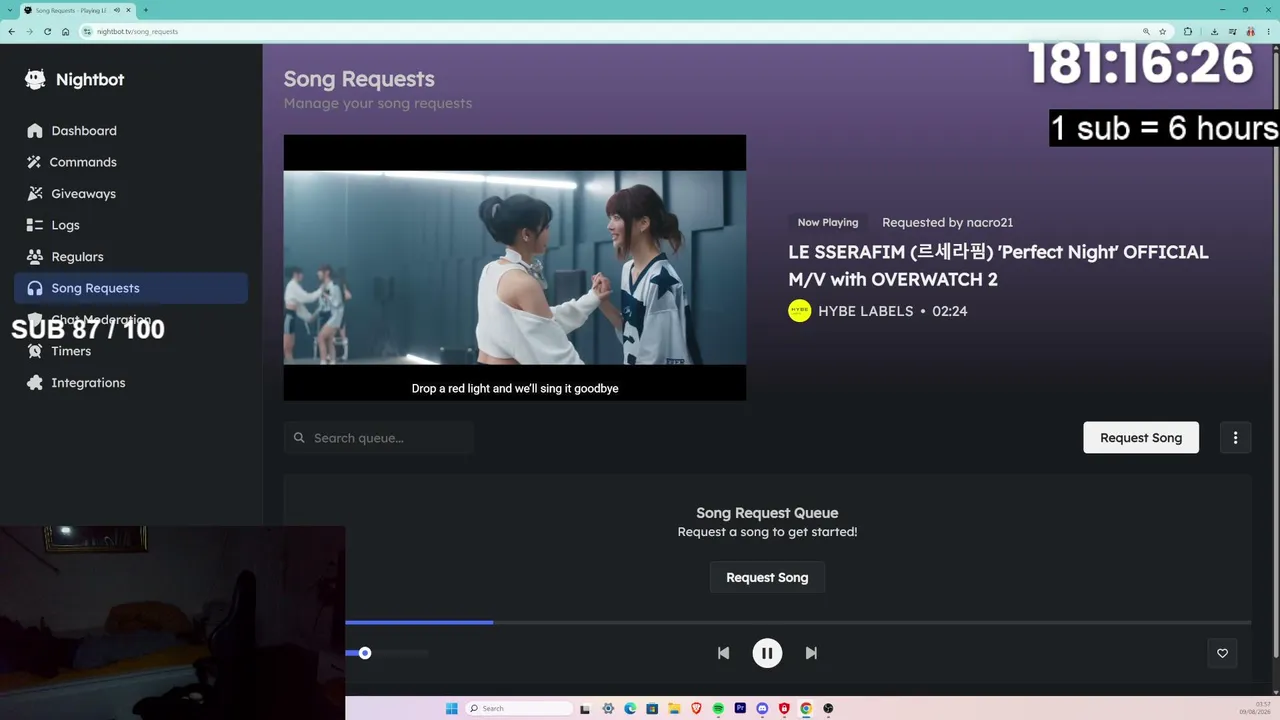Go back to the previous song
The height and width of the screenshot is (720, 1280).
click(723, 653)
